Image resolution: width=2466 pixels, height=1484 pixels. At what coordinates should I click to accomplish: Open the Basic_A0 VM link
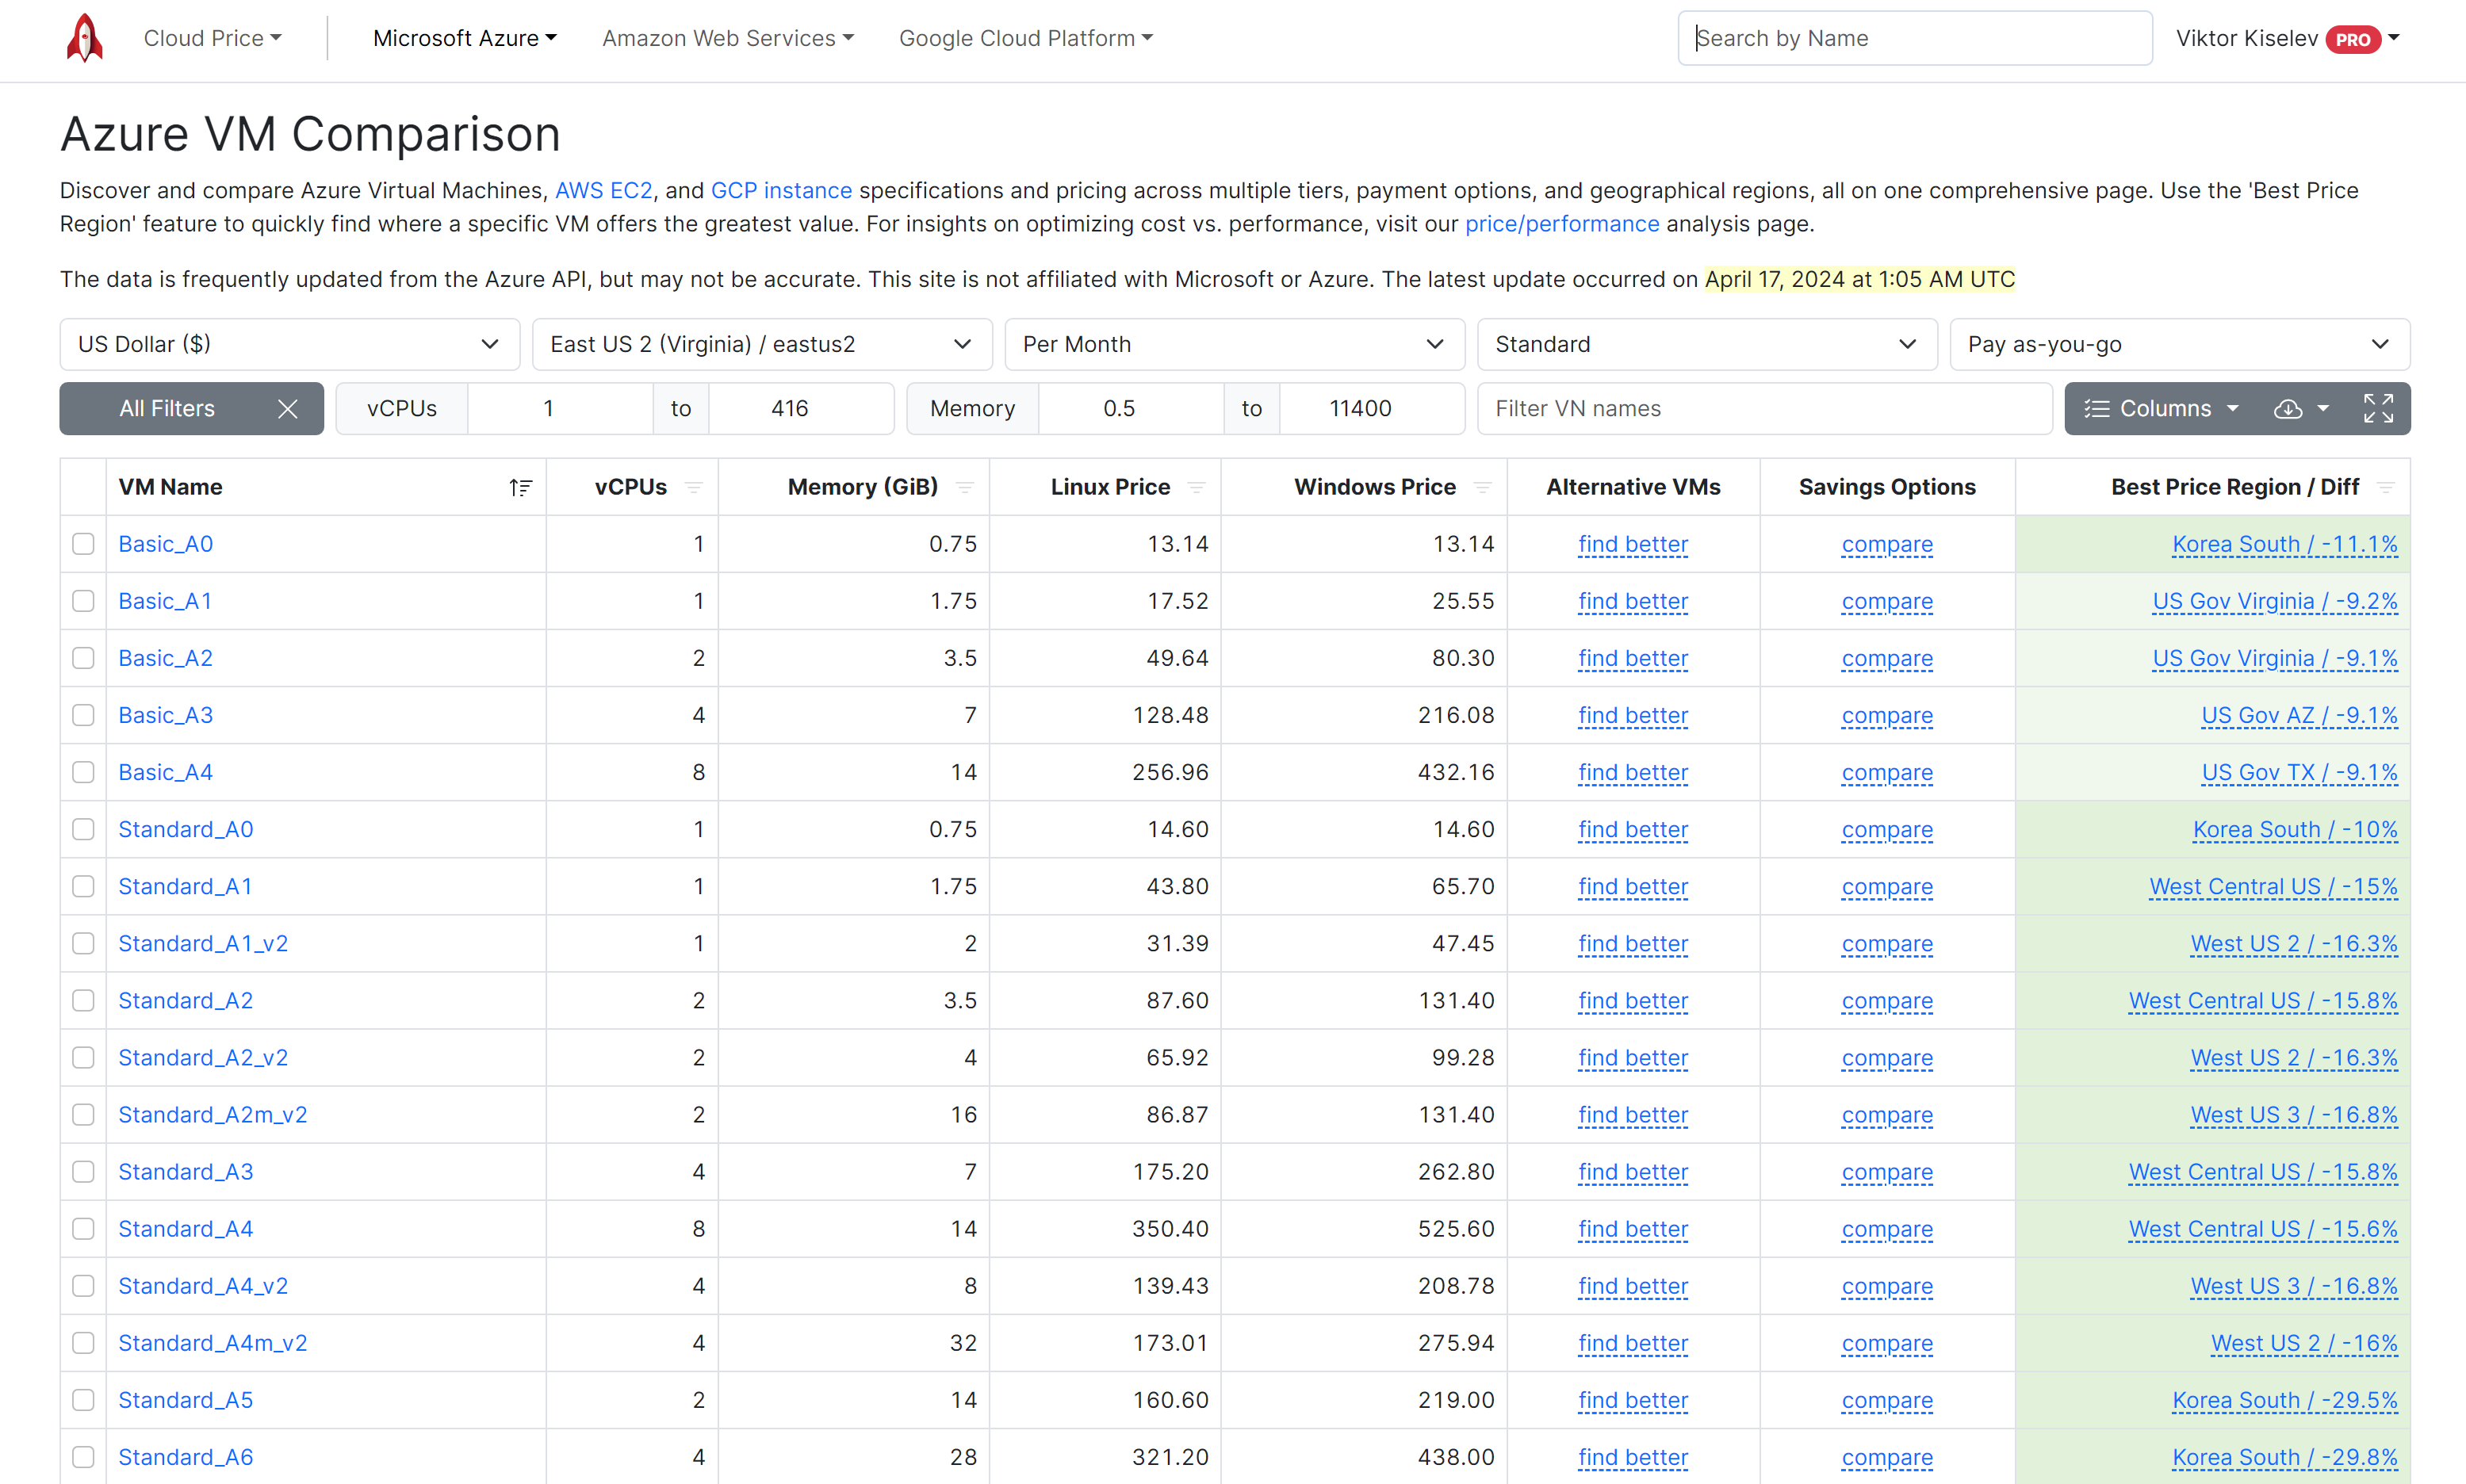[166, 544]
